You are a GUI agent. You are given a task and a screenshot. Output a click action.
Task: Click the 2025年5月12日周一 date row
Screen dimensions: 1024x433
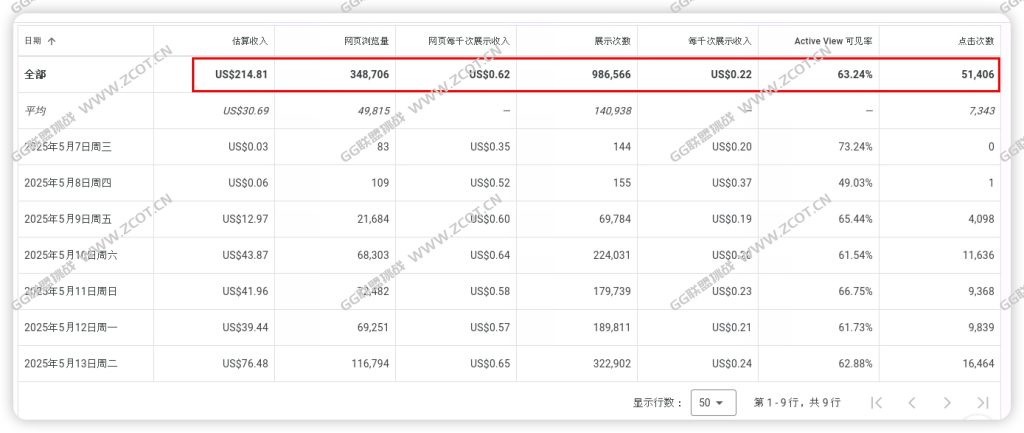tap(71, 328)
